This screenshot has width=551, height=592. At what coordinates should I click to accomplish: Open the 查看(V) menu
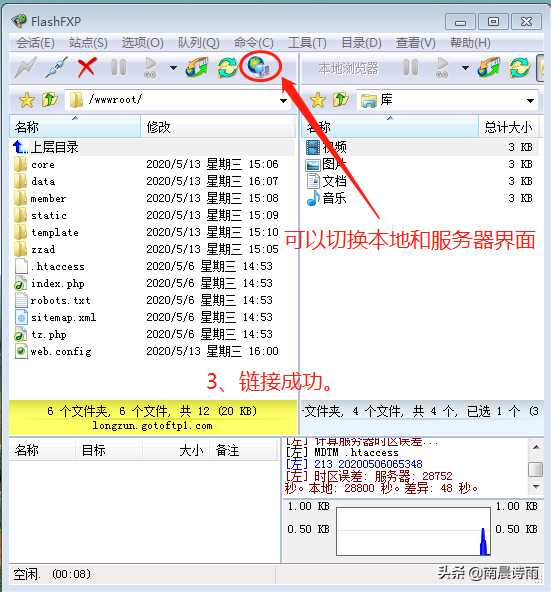pyautogui.click(x=415, y=43)
